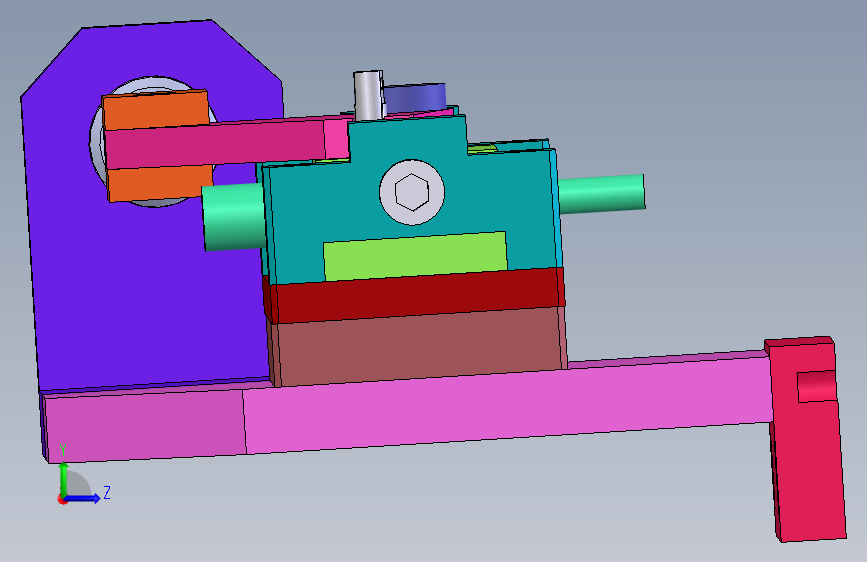Image resolution: width=867 pixels, height=562 pixels.
Task: Select the orange block on the plate
Action: 158,145
